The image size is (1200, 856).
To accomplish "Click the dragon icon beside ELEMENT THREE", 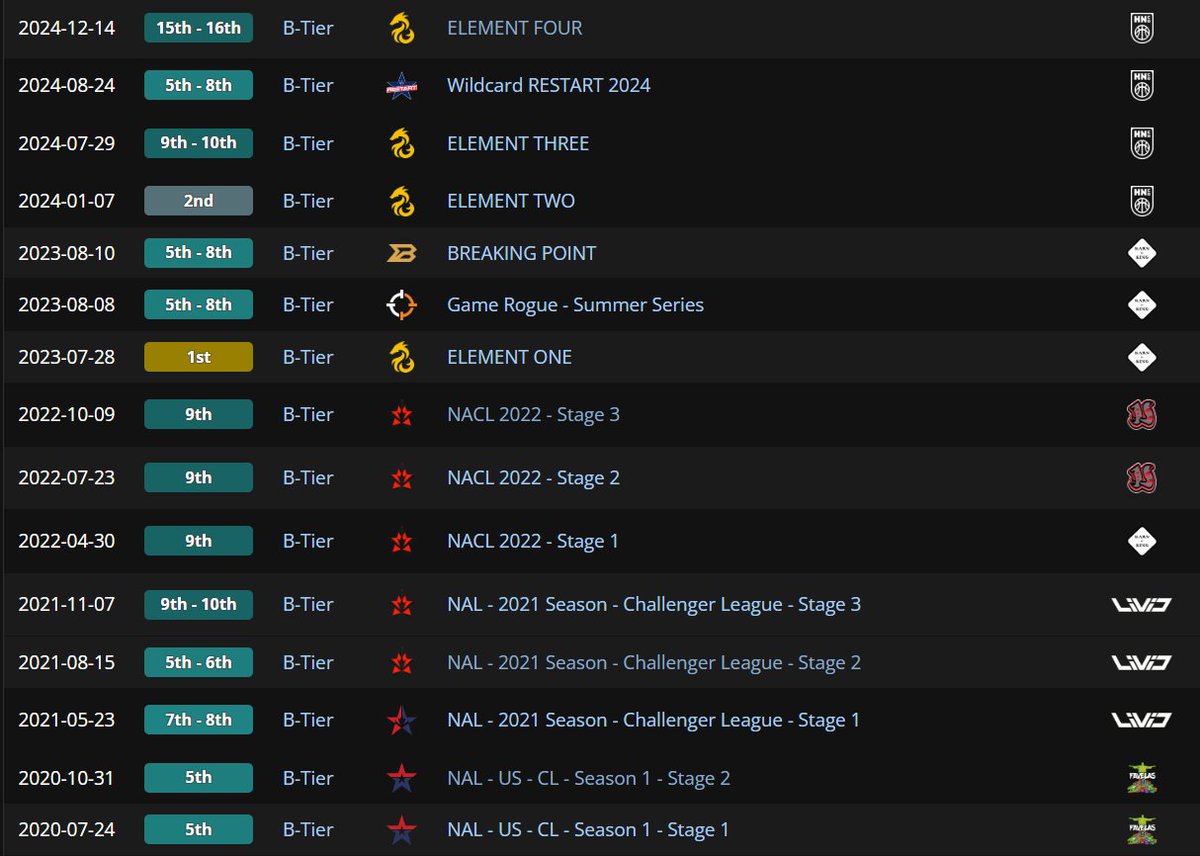I will (402, 143).
